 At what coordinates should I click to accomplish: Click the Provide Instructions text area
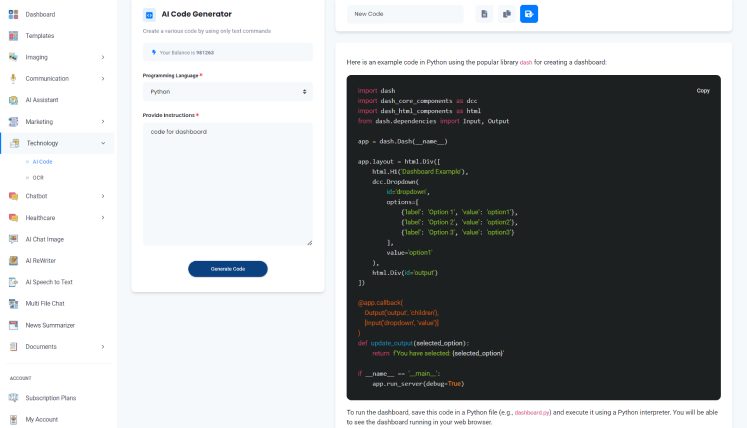pos(228,184)
